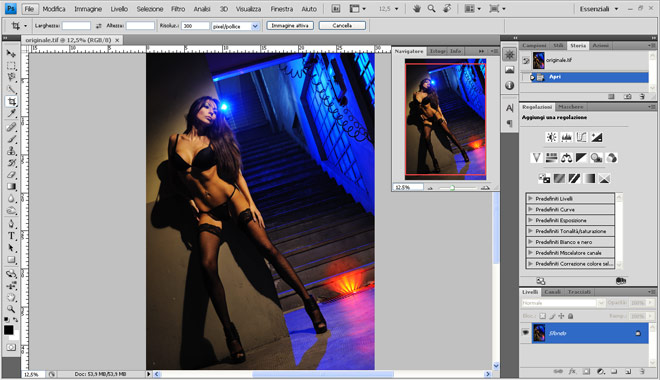Select the Eyedropper tool
This screenshot has height=380, width=660.
pos(11,113)
